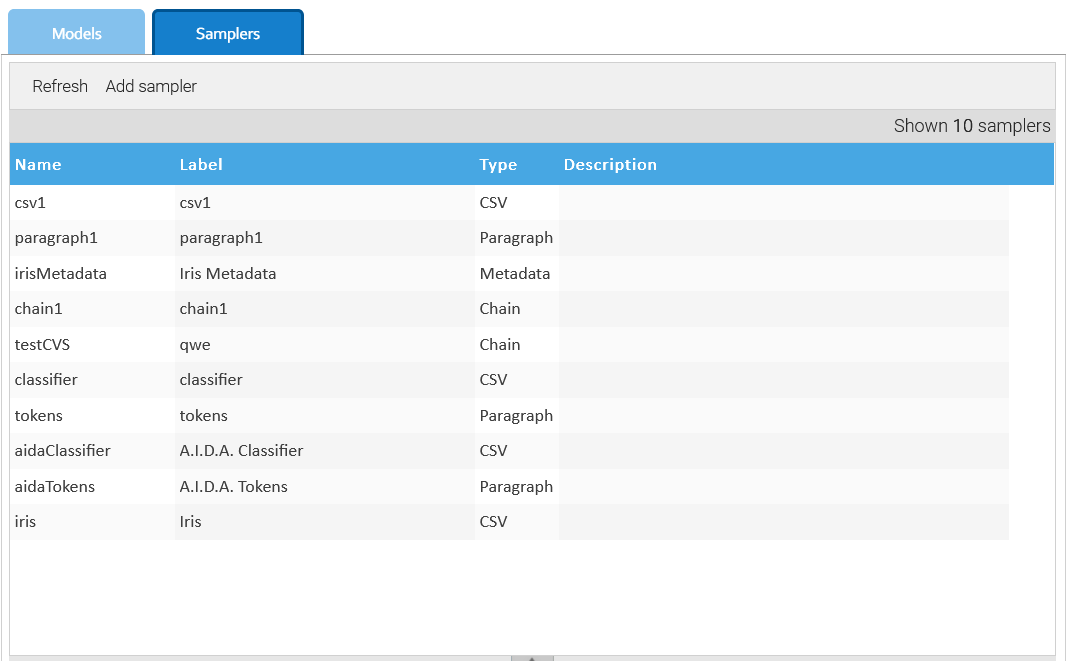Click Paragraph type in tokens row
Screen dimensions: 1067x661
pos(517,416)
